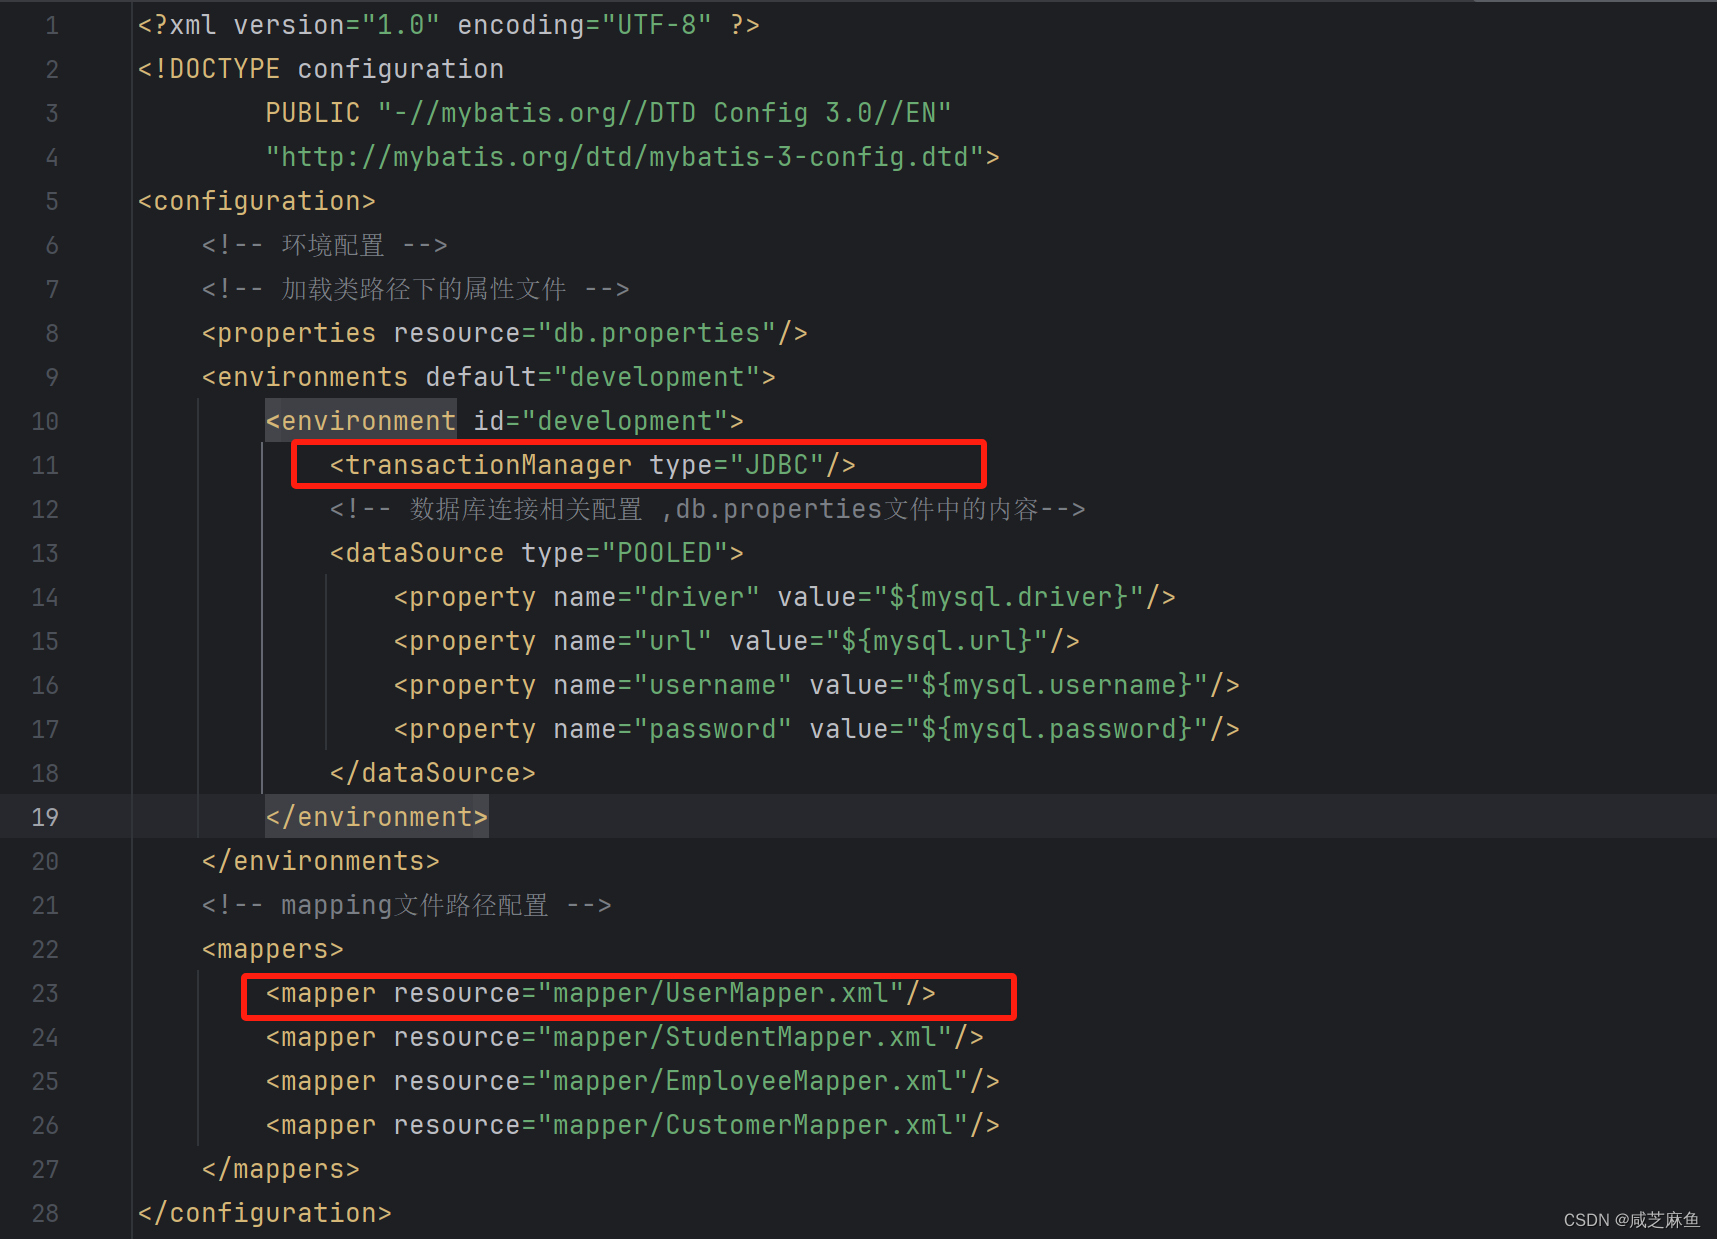Screen dimensions: 1717x1239
Task: Click the CustomerMapper.xml mapper line
Action: [x=633, y=1125]
